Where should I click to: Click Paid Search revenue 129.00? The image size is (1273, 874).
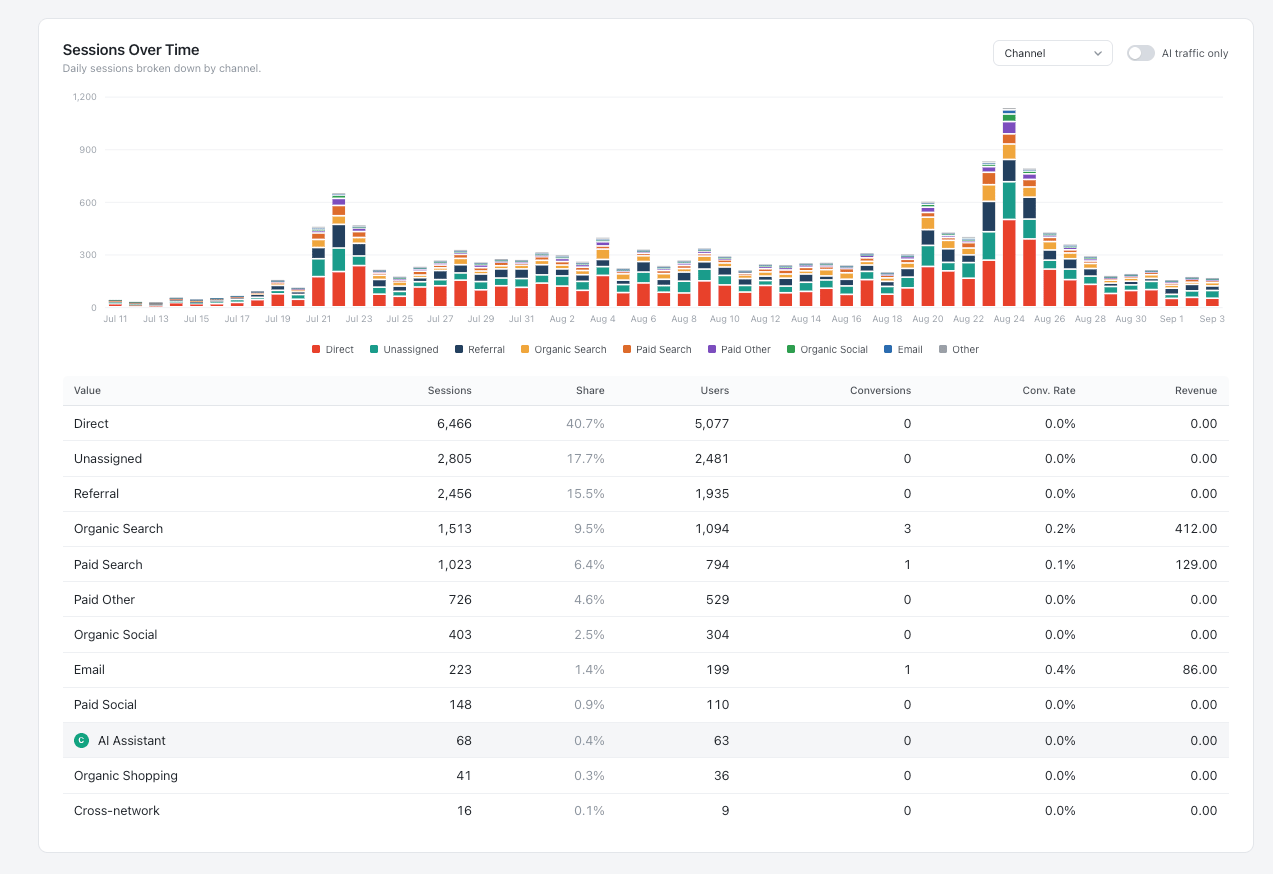click(x=1197, y=565)
